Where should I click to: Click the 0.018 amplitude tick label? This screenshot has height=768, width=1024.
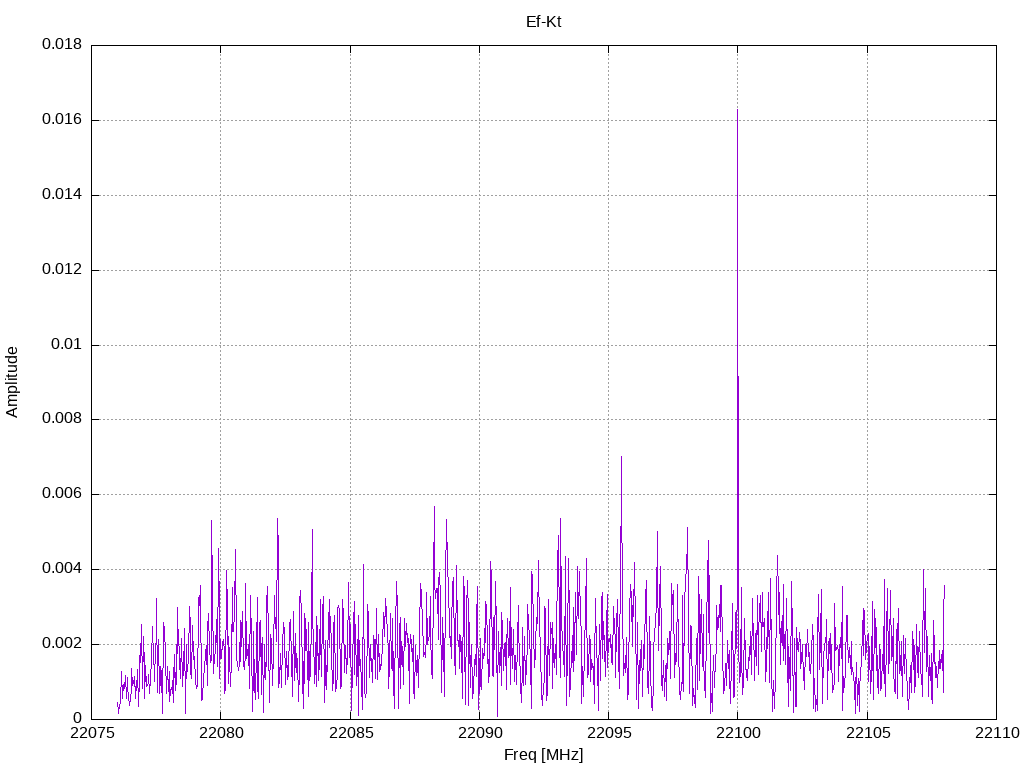61,45
